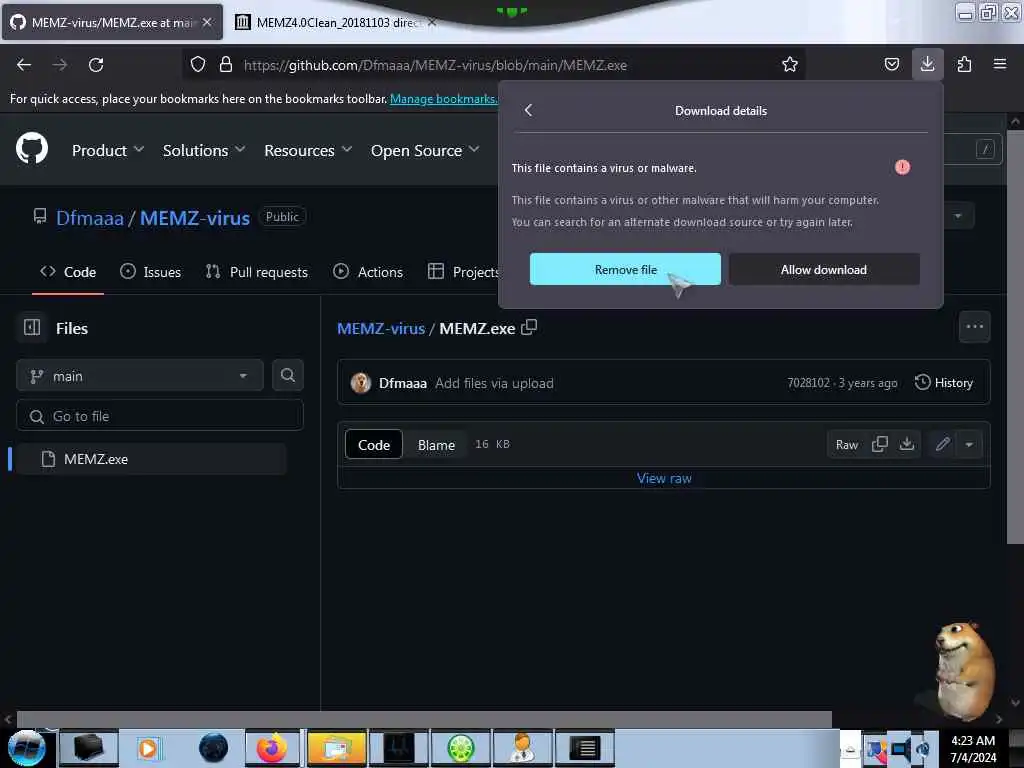This screenshot has width=1024, height=768.
Task: Open the commit History link
Action: 944,383
